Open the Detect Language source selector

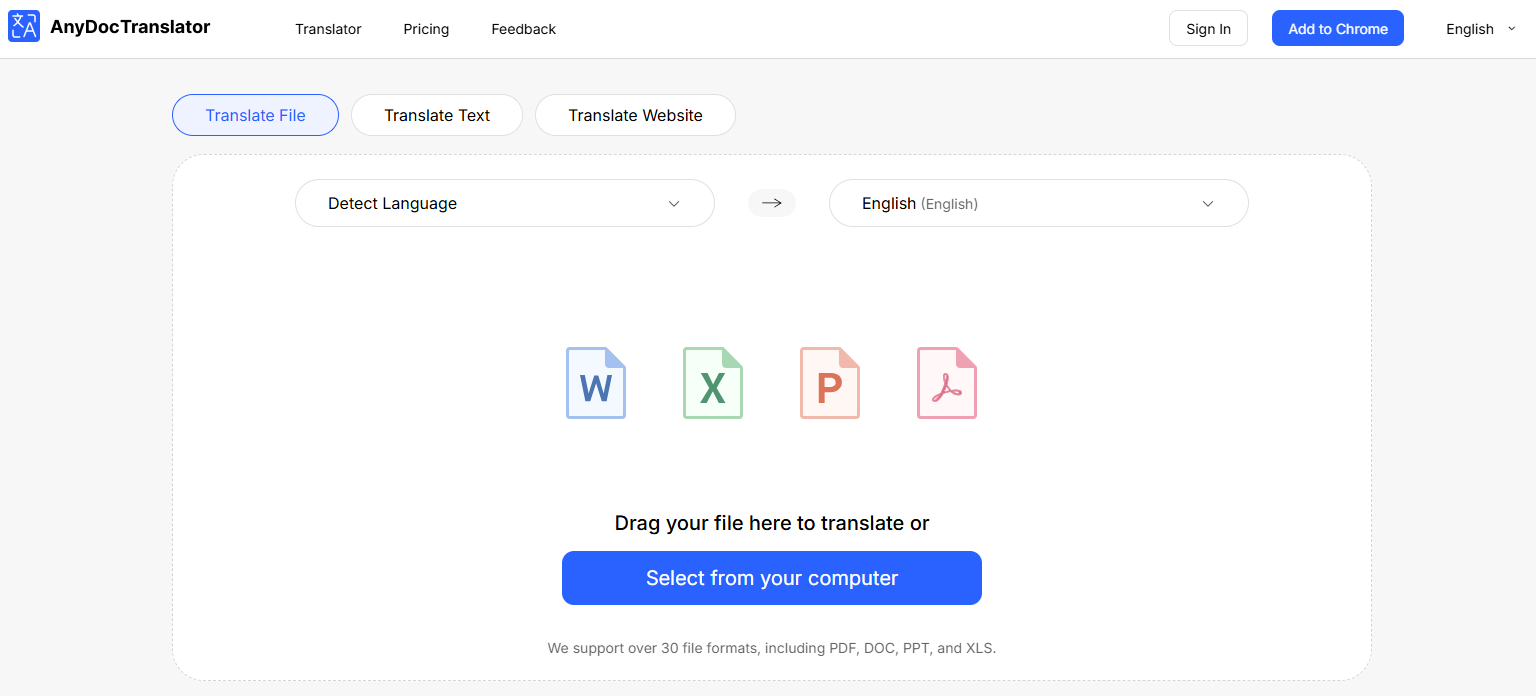pyautogui.click(x=504, y=203)
